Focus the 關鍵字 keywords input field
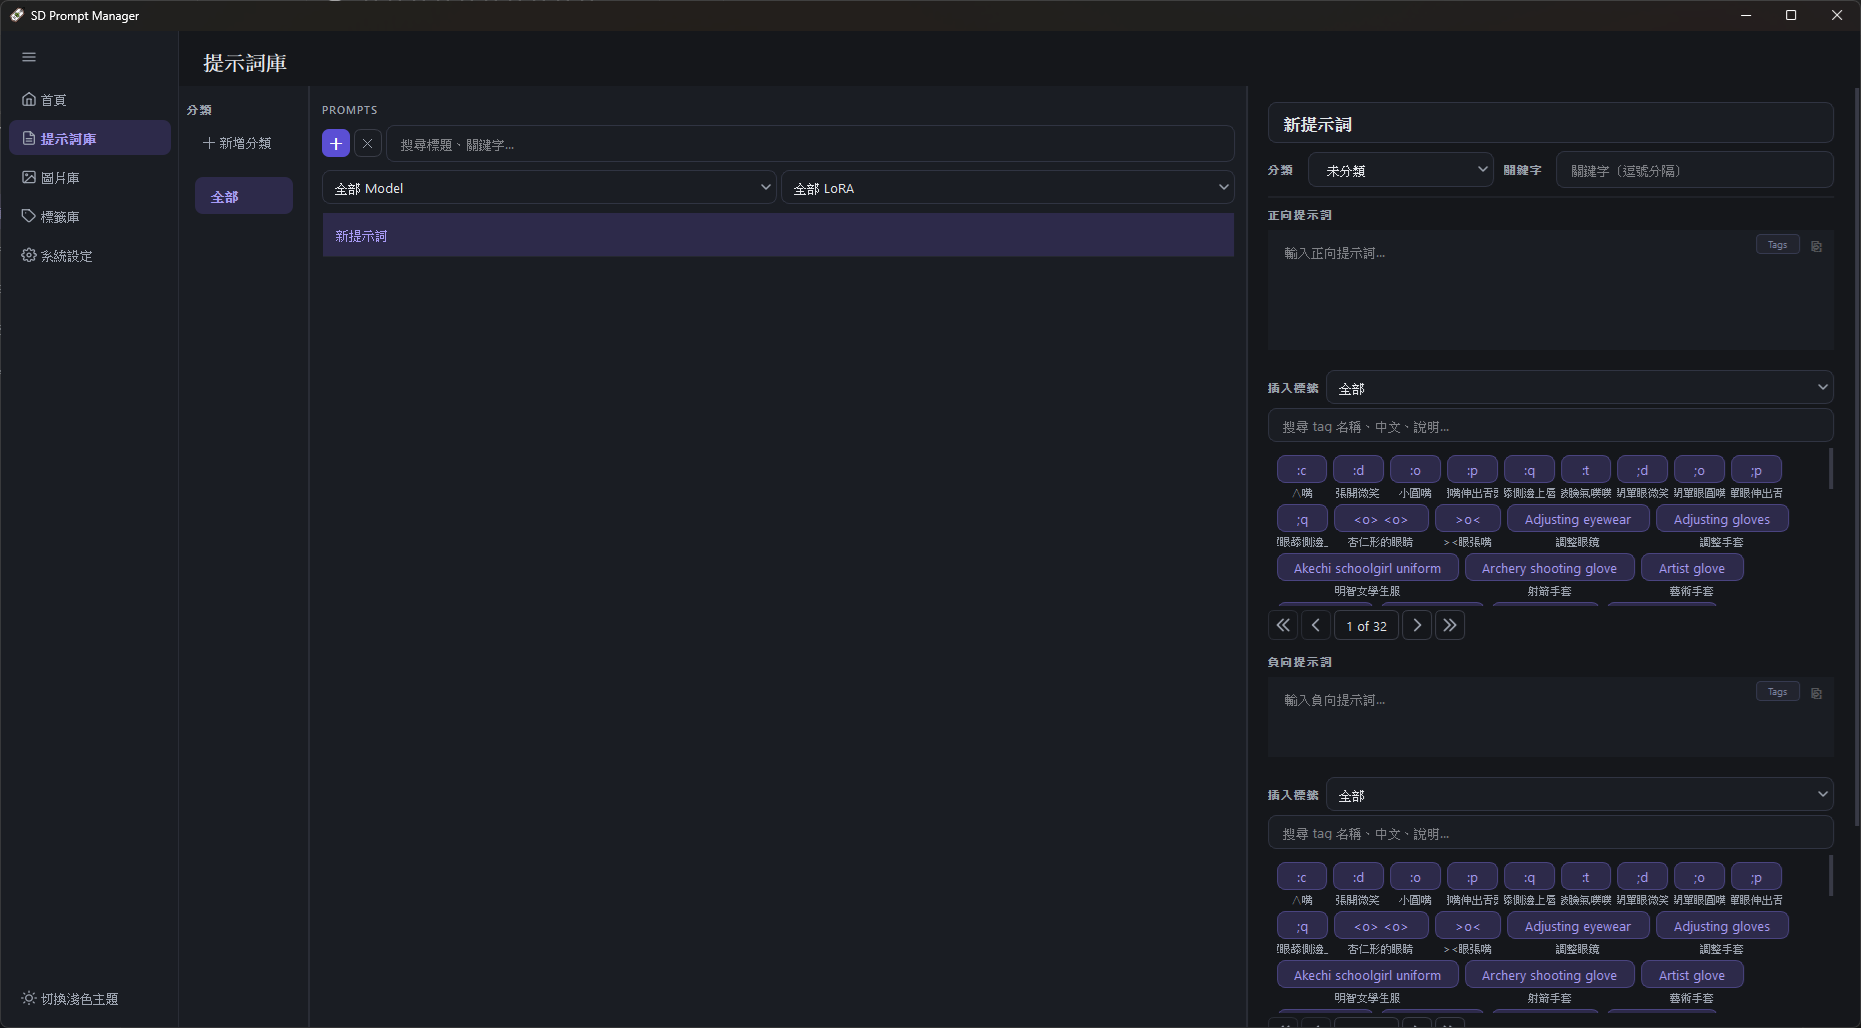Screen dimensions: 1861x1028 pyautogui.click(x=1694, y=170)
